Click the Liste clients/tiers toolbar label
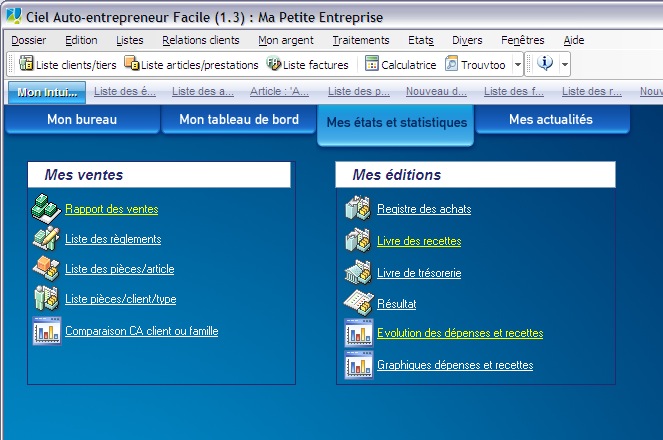Image resolution: width=663 pixels, height=440 pixels. 76,65
